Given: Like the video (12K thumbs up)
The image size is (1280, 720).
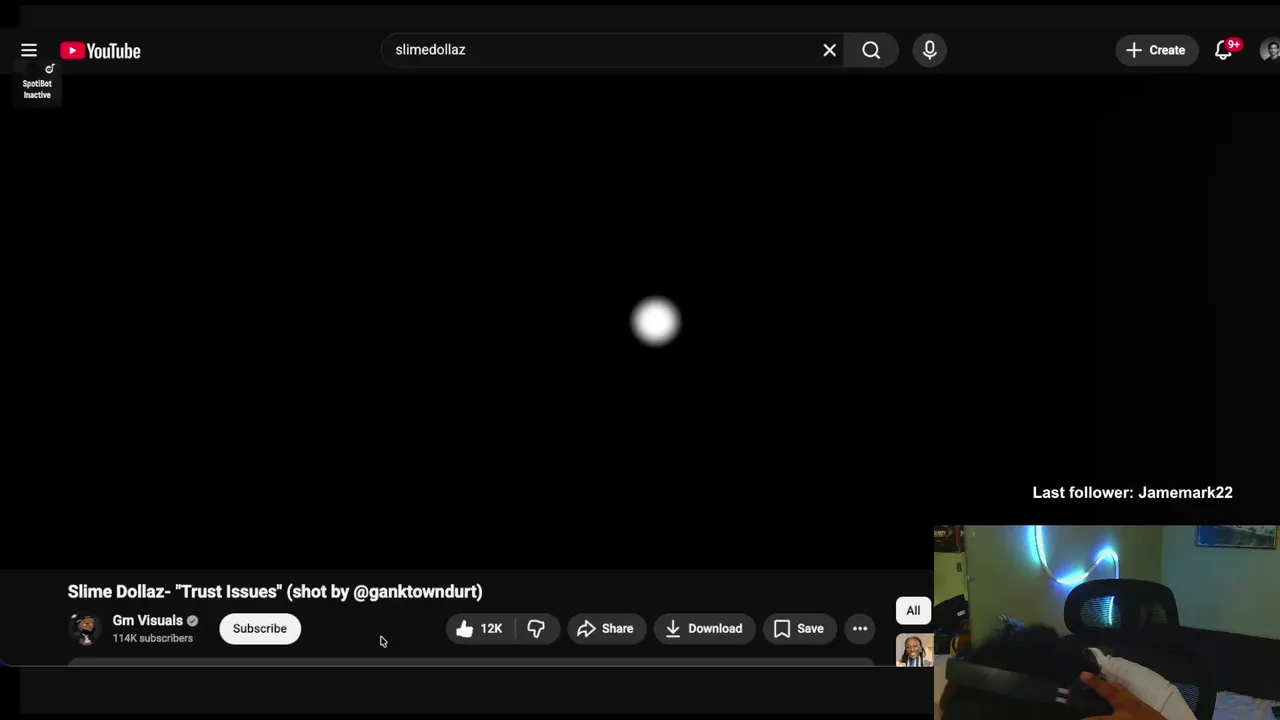Looking at the screenshot, I should (x=478, y=629).
